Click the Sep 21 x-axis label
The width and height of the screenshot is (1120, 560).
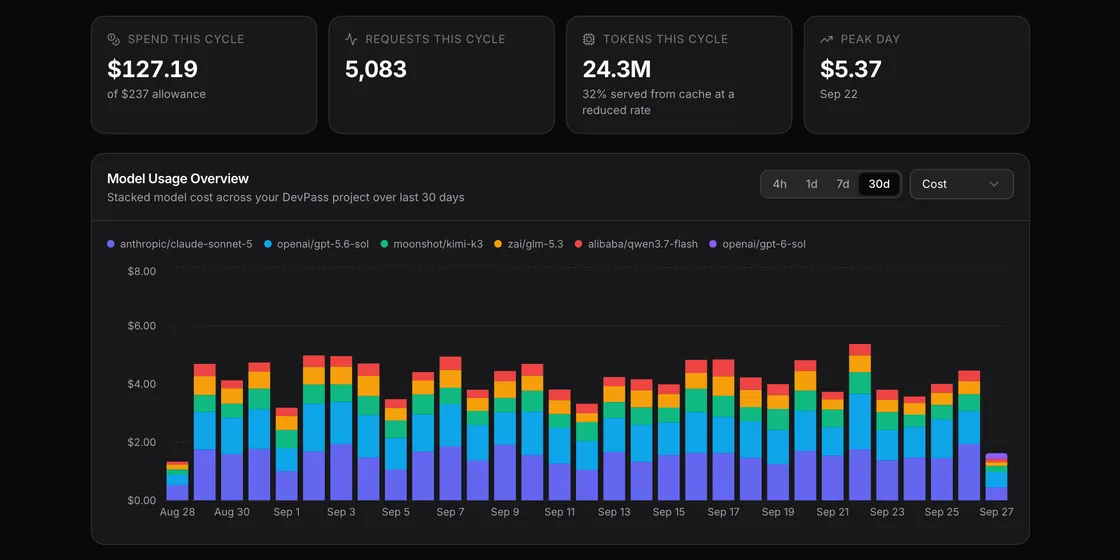click(x=832, y=512)
